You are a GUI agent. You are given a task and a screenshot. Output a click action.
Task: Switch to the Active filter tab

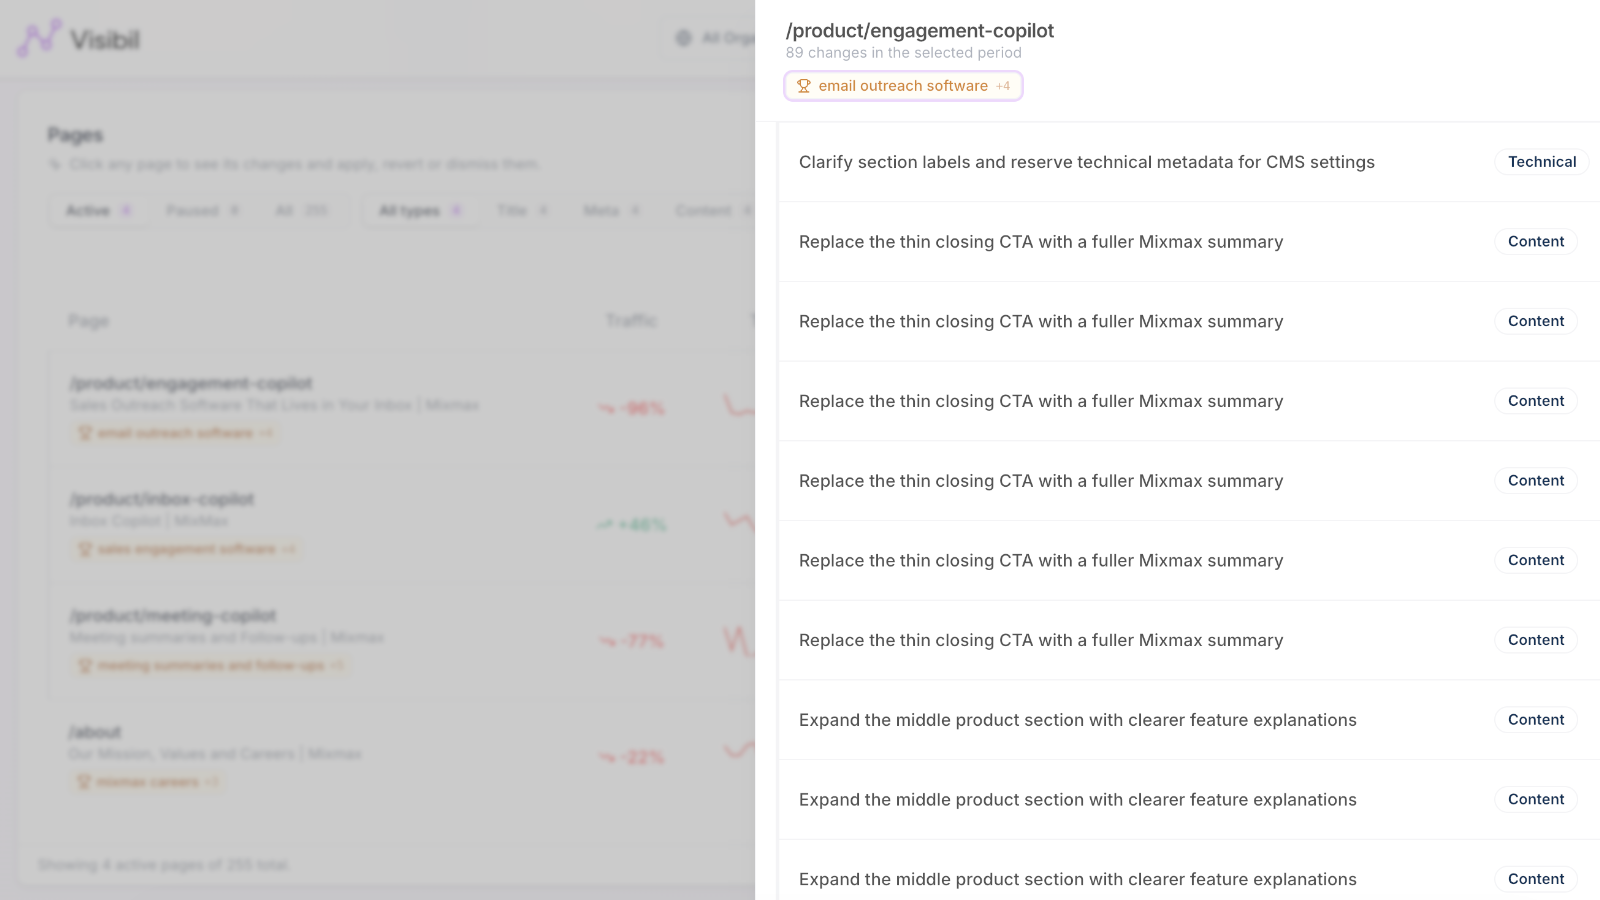(x=98, y=210)
